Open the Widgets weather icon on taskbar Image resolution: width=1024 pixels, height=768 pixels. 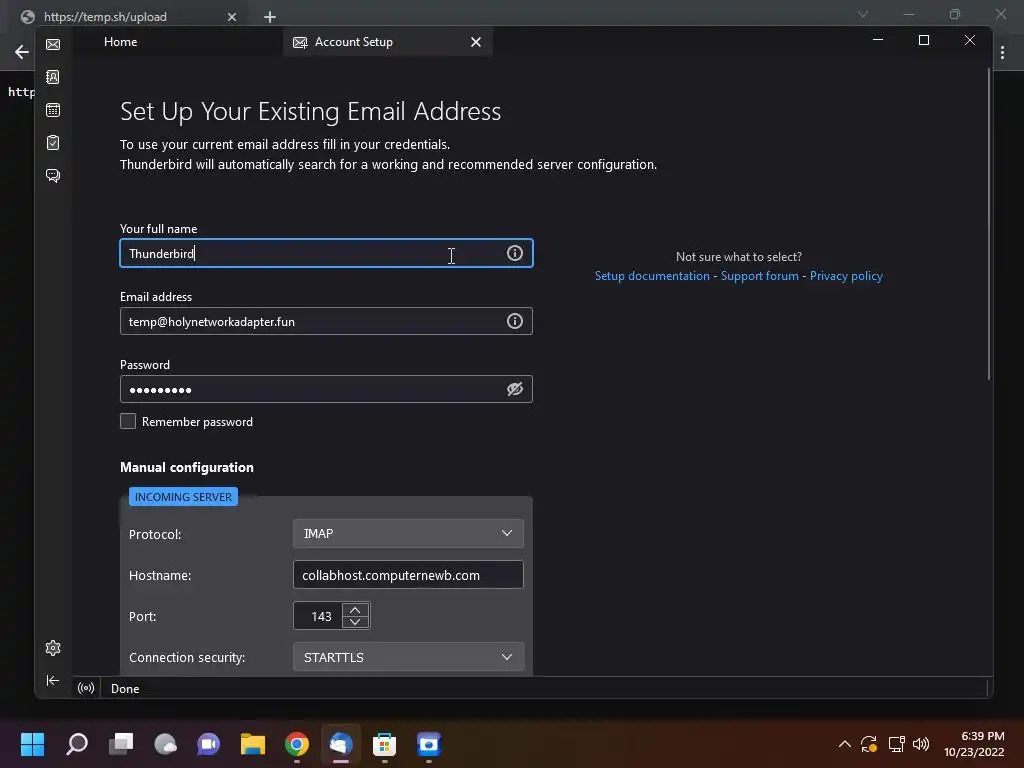pyautogui.click(x=165, y=744)
